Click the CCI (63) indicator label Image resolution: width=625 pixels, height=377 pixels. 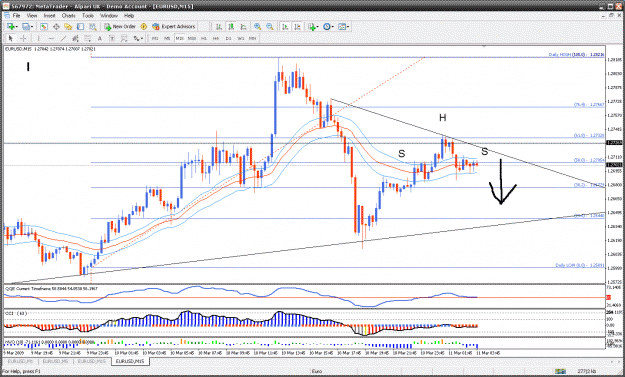[16, 314]
